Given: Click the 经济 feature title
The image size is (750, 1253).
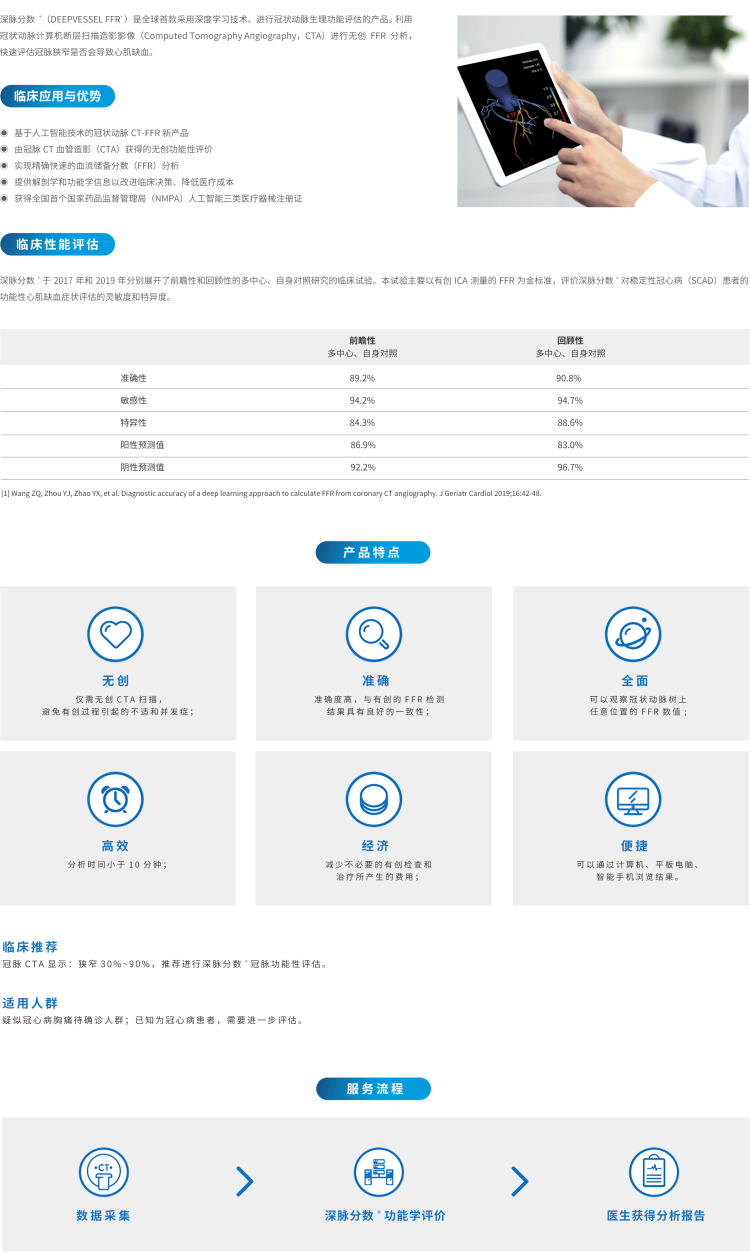Looking at the screenshot, I should click(375, 845).
